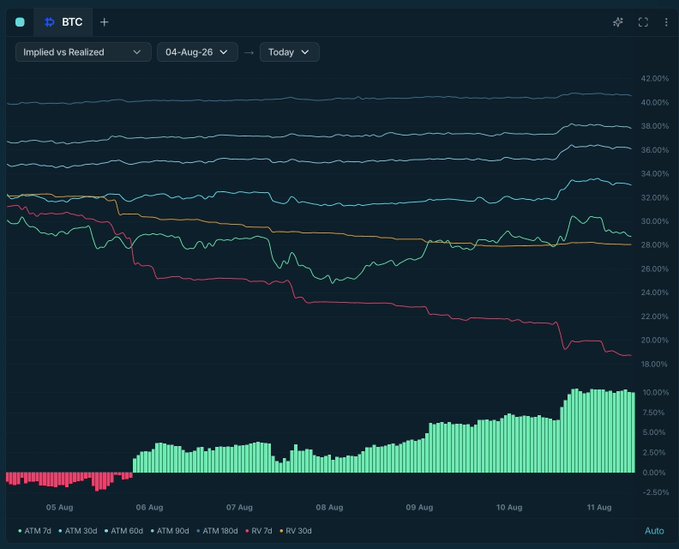Screen dimensions: 679x549
Task: Toggle RV 30d series in legend
Action: click(295, 531)
